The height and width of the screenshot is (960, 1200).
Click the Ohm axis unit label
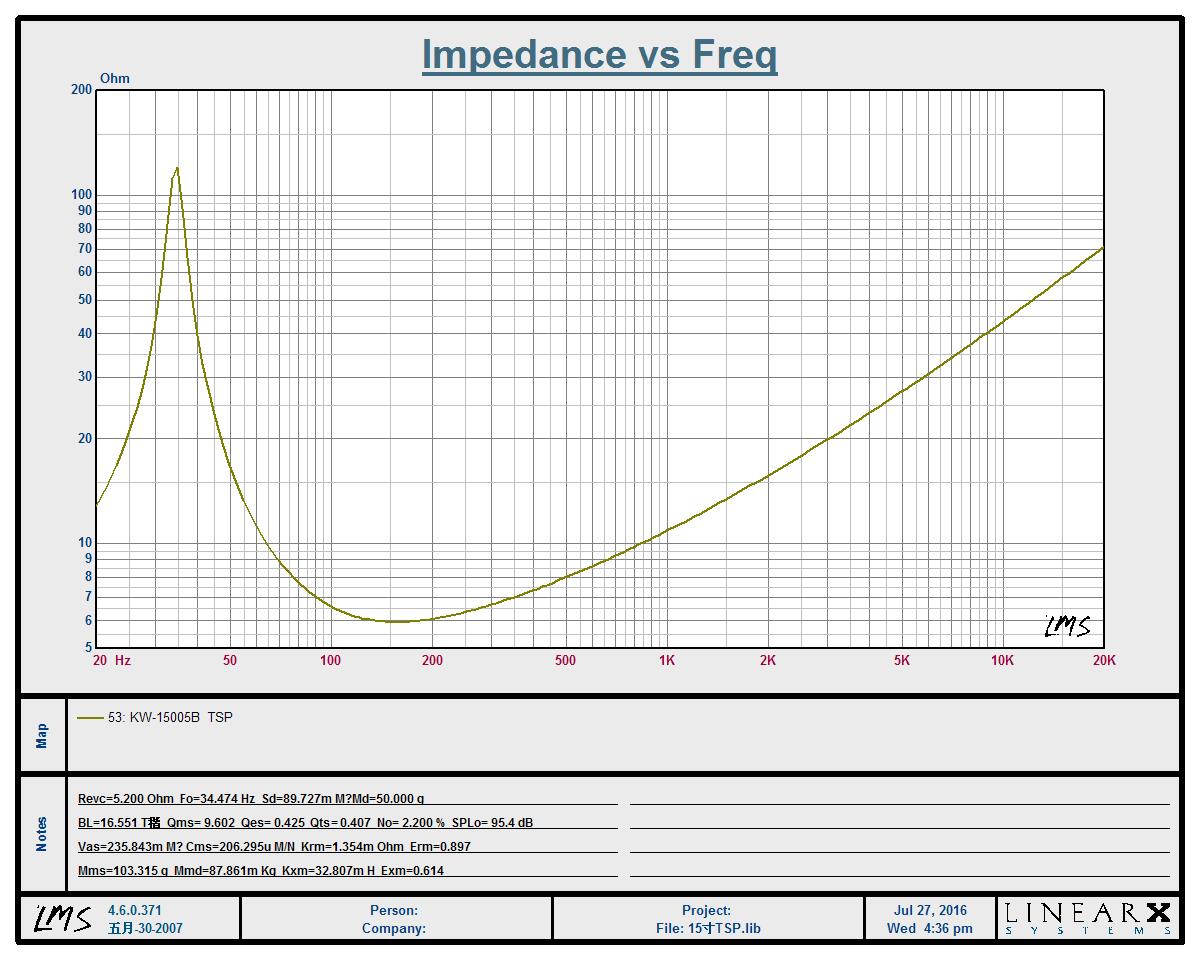click(x=114, y=78)
